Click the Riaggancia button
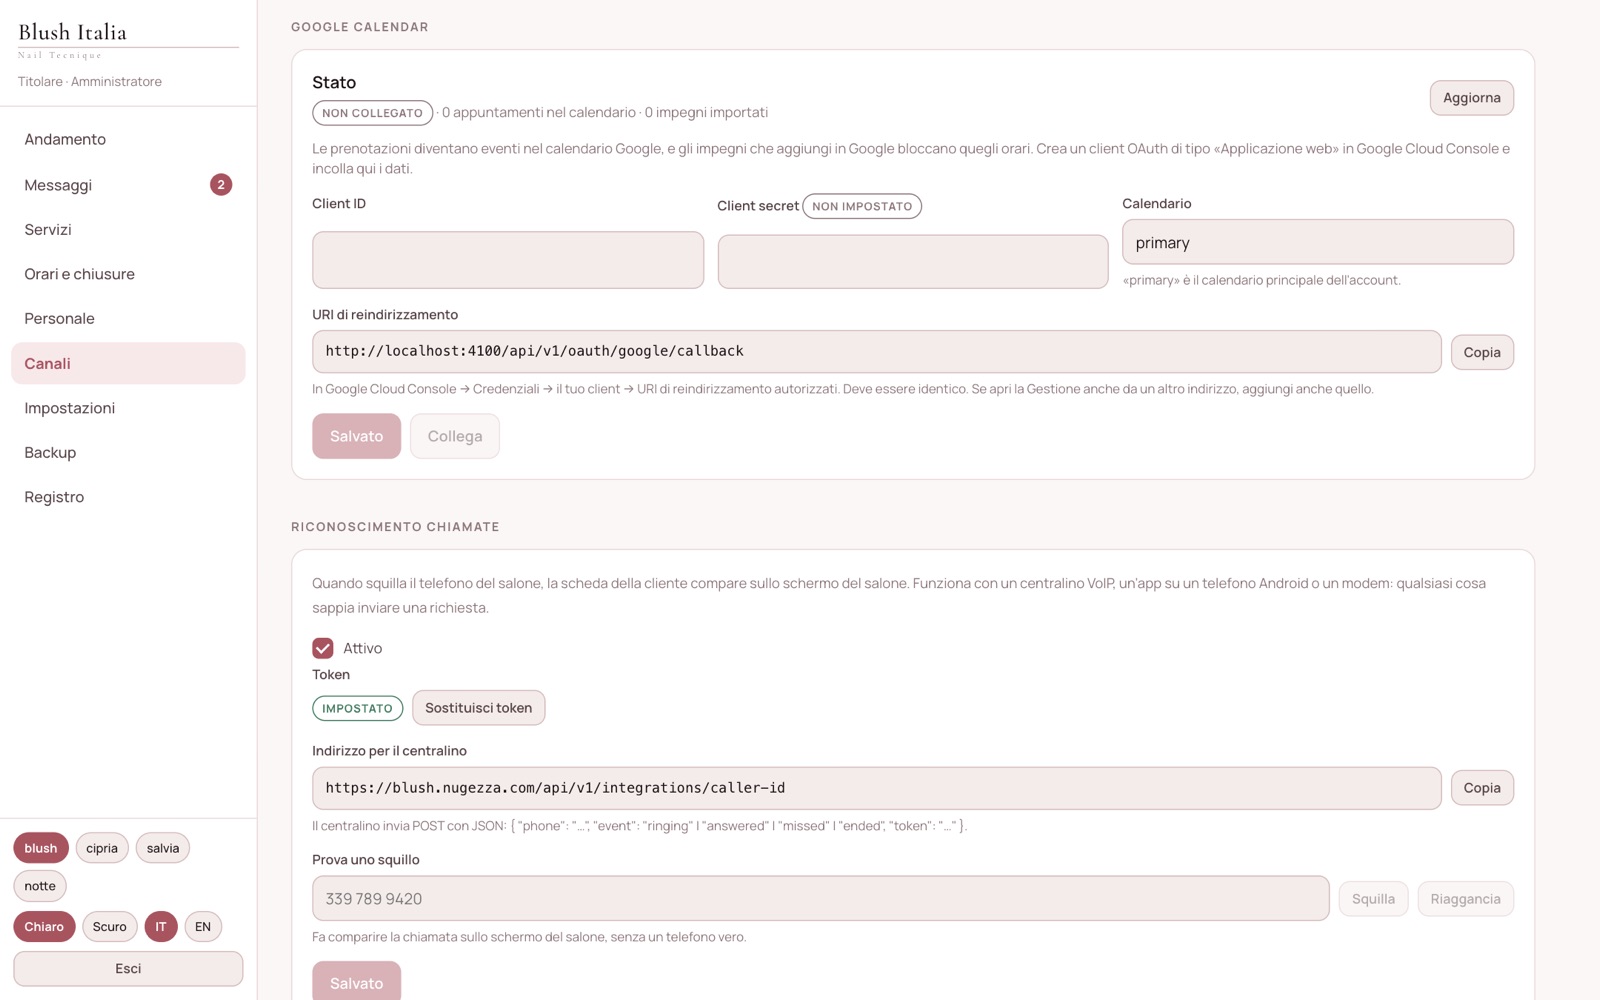This screenshot has width=1600, height=1000. pyautogui.click(x=1465, y=899)
